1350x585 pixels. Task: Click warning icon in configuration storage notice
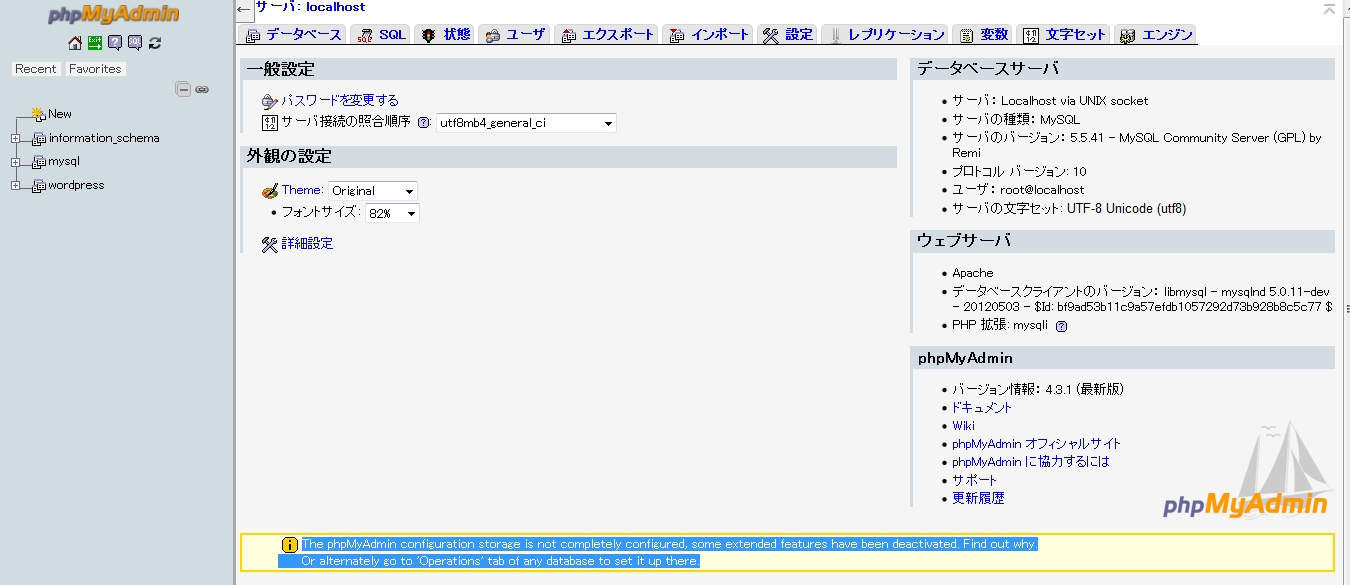(x=290, y=545)
